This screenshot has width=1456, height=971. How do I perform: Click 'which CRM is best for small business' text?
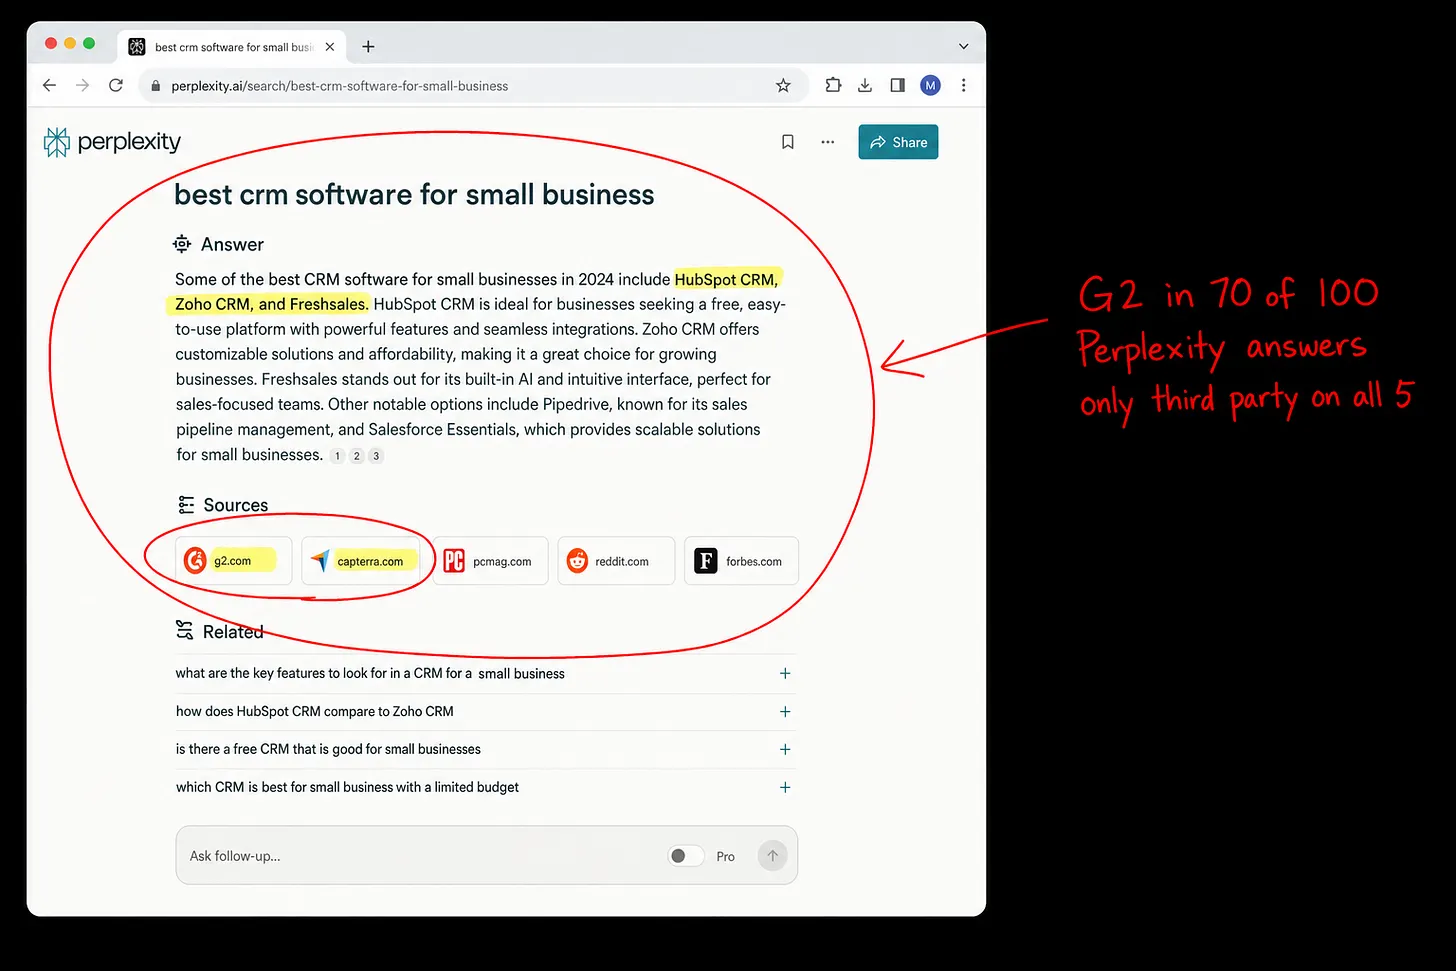tap(347, 787)
